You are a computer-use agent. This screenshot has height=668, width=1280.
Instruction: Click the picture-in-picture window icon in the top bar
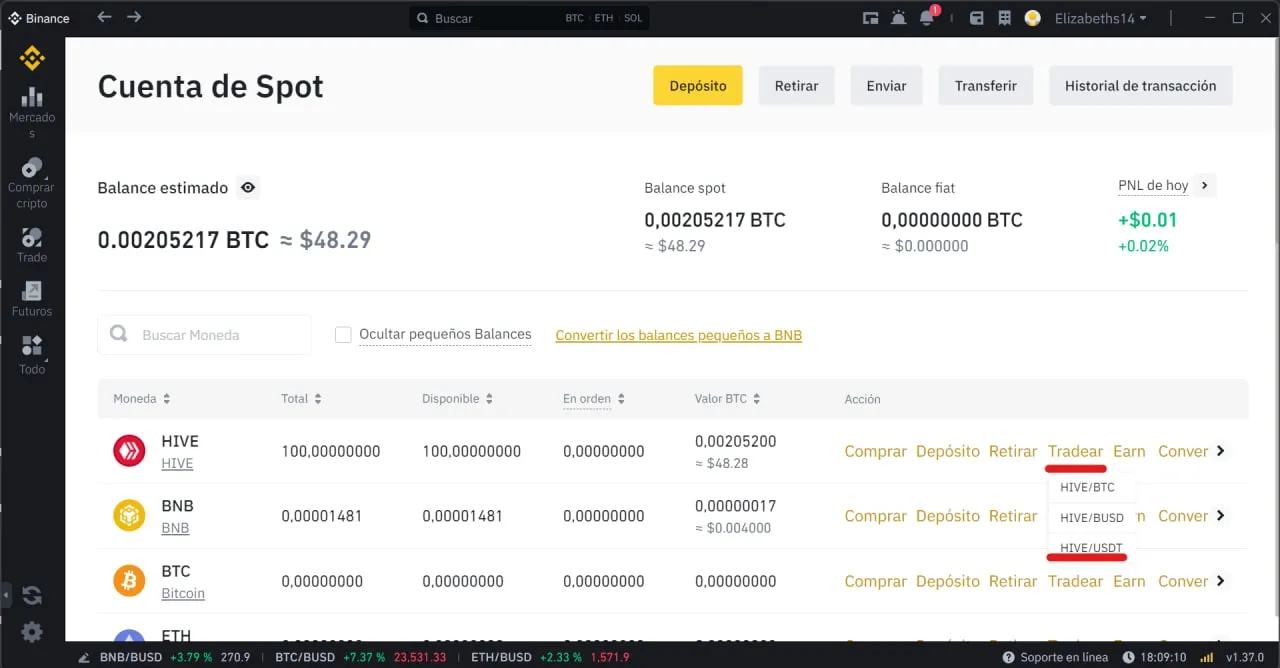click(x=871, y=18)
